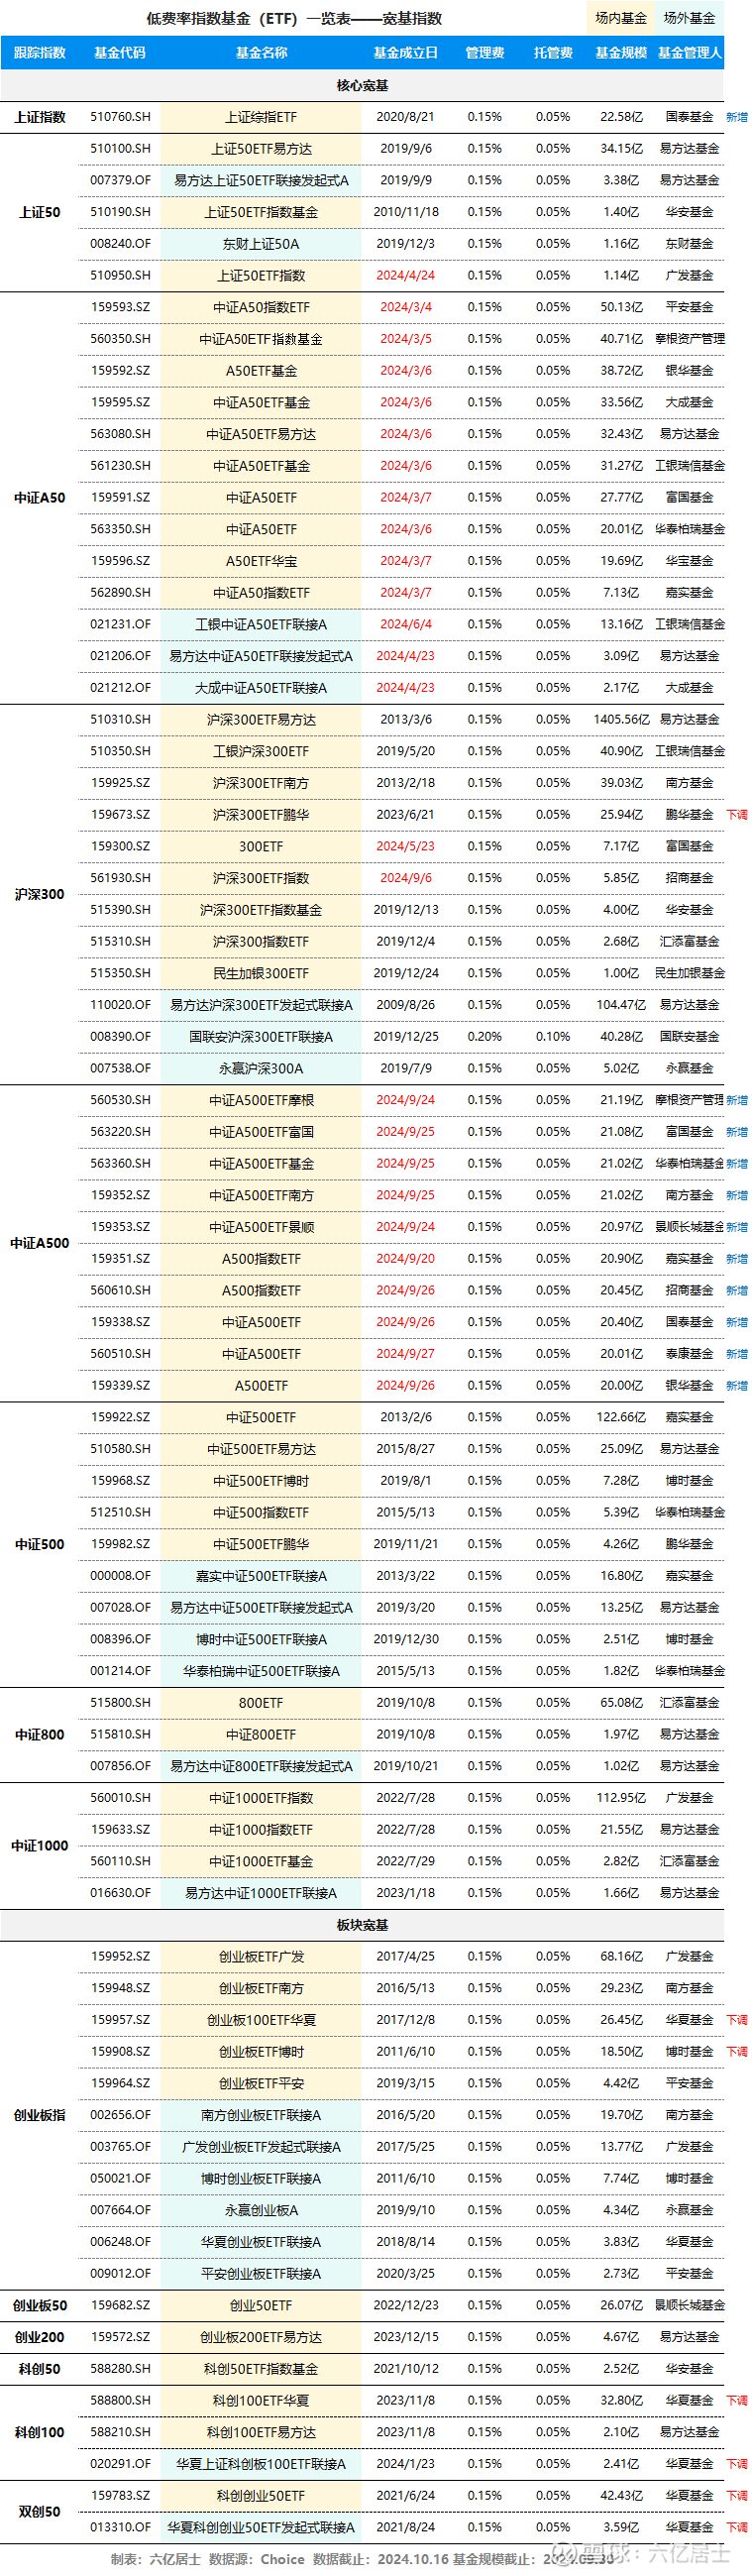
Task: Select the 沪深300ETF易方达 fund name
Action: tap(261, 719)
